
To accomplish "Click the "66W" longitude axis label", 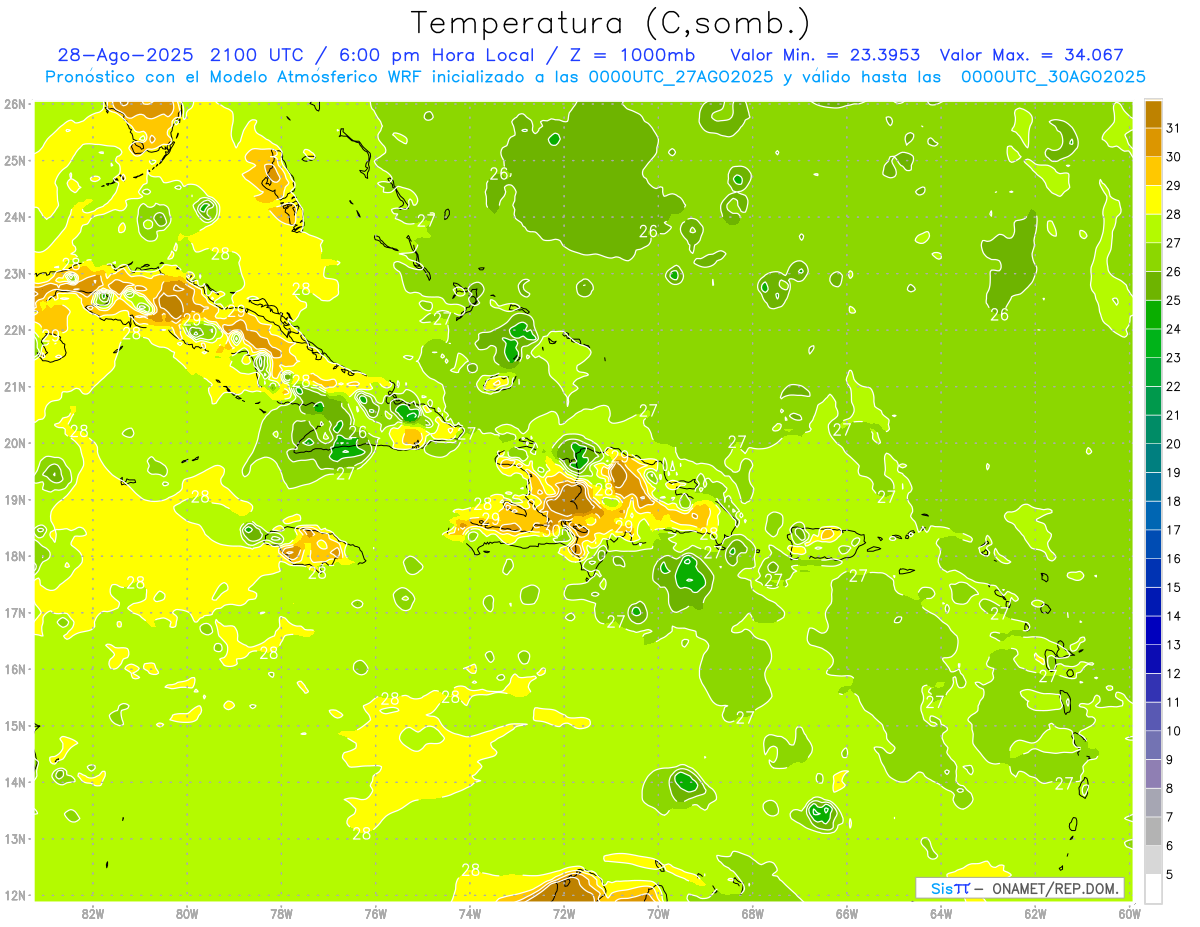I will 847,913.
